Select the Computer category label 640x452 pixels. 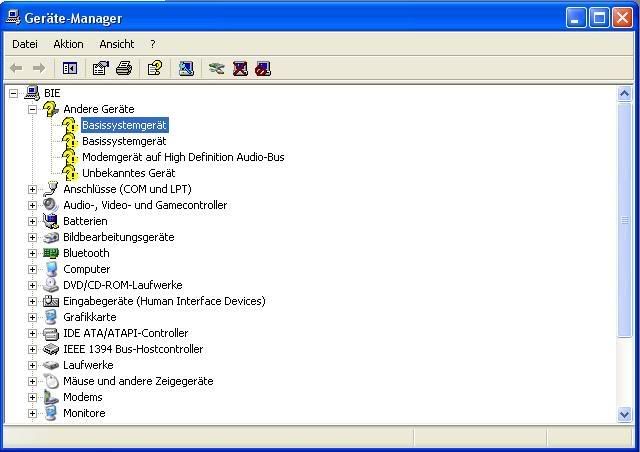point(87,269)
